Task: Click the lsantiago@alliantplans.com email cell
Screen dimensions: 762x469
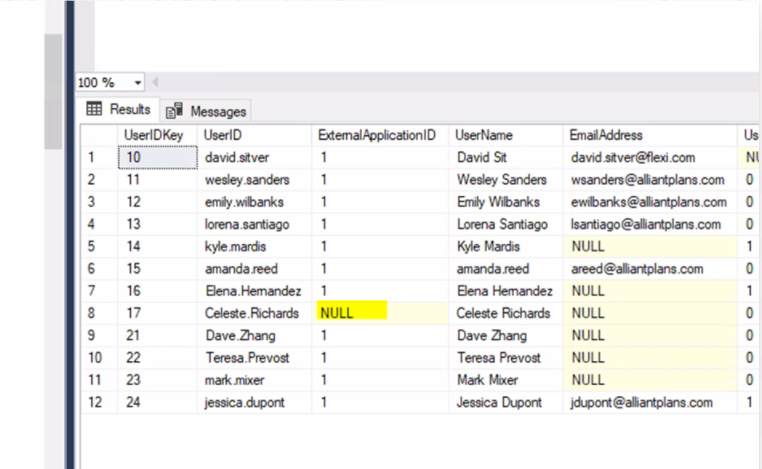Action: click(x=650, y=225)
